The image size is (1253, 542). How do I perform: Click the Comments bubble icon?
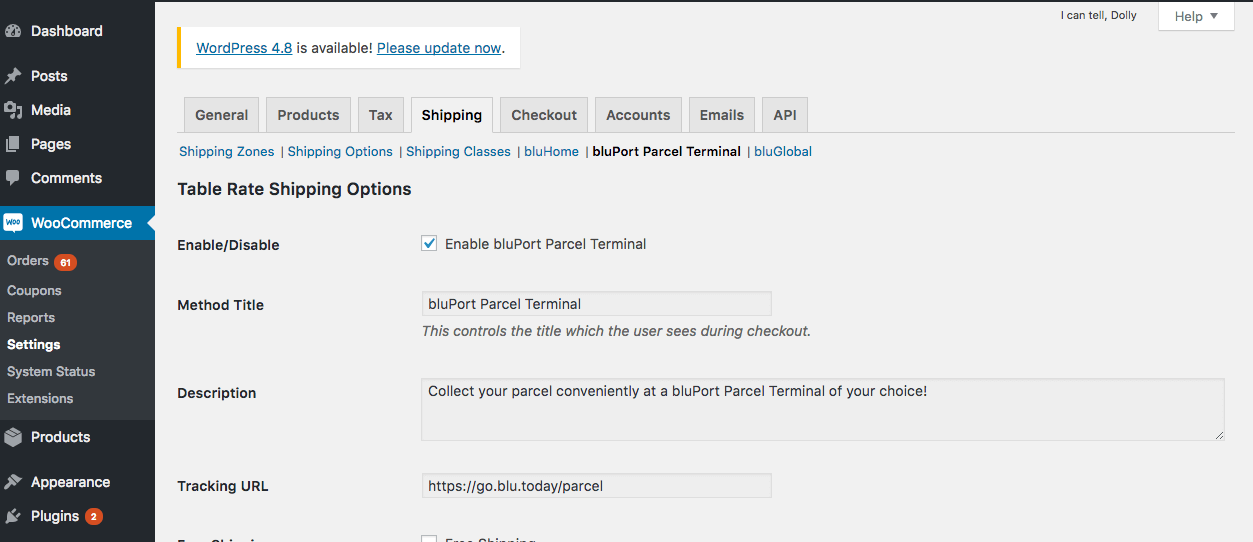13,178
